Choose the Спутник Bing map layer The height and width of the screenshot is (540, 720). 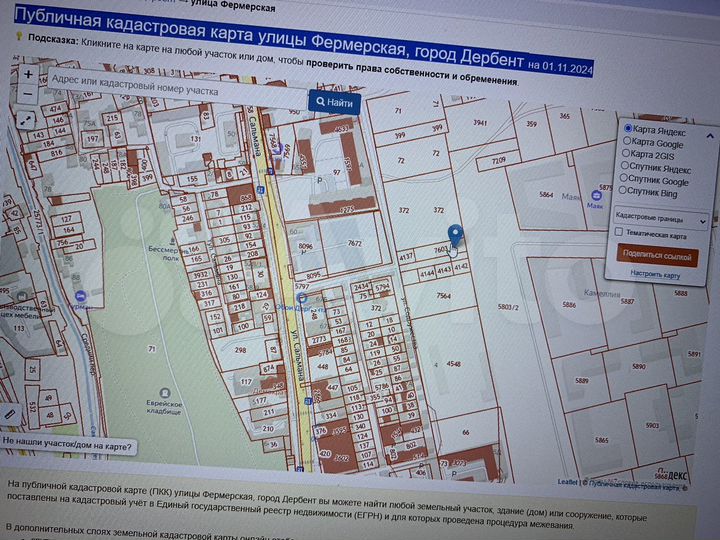click(625, 192)
